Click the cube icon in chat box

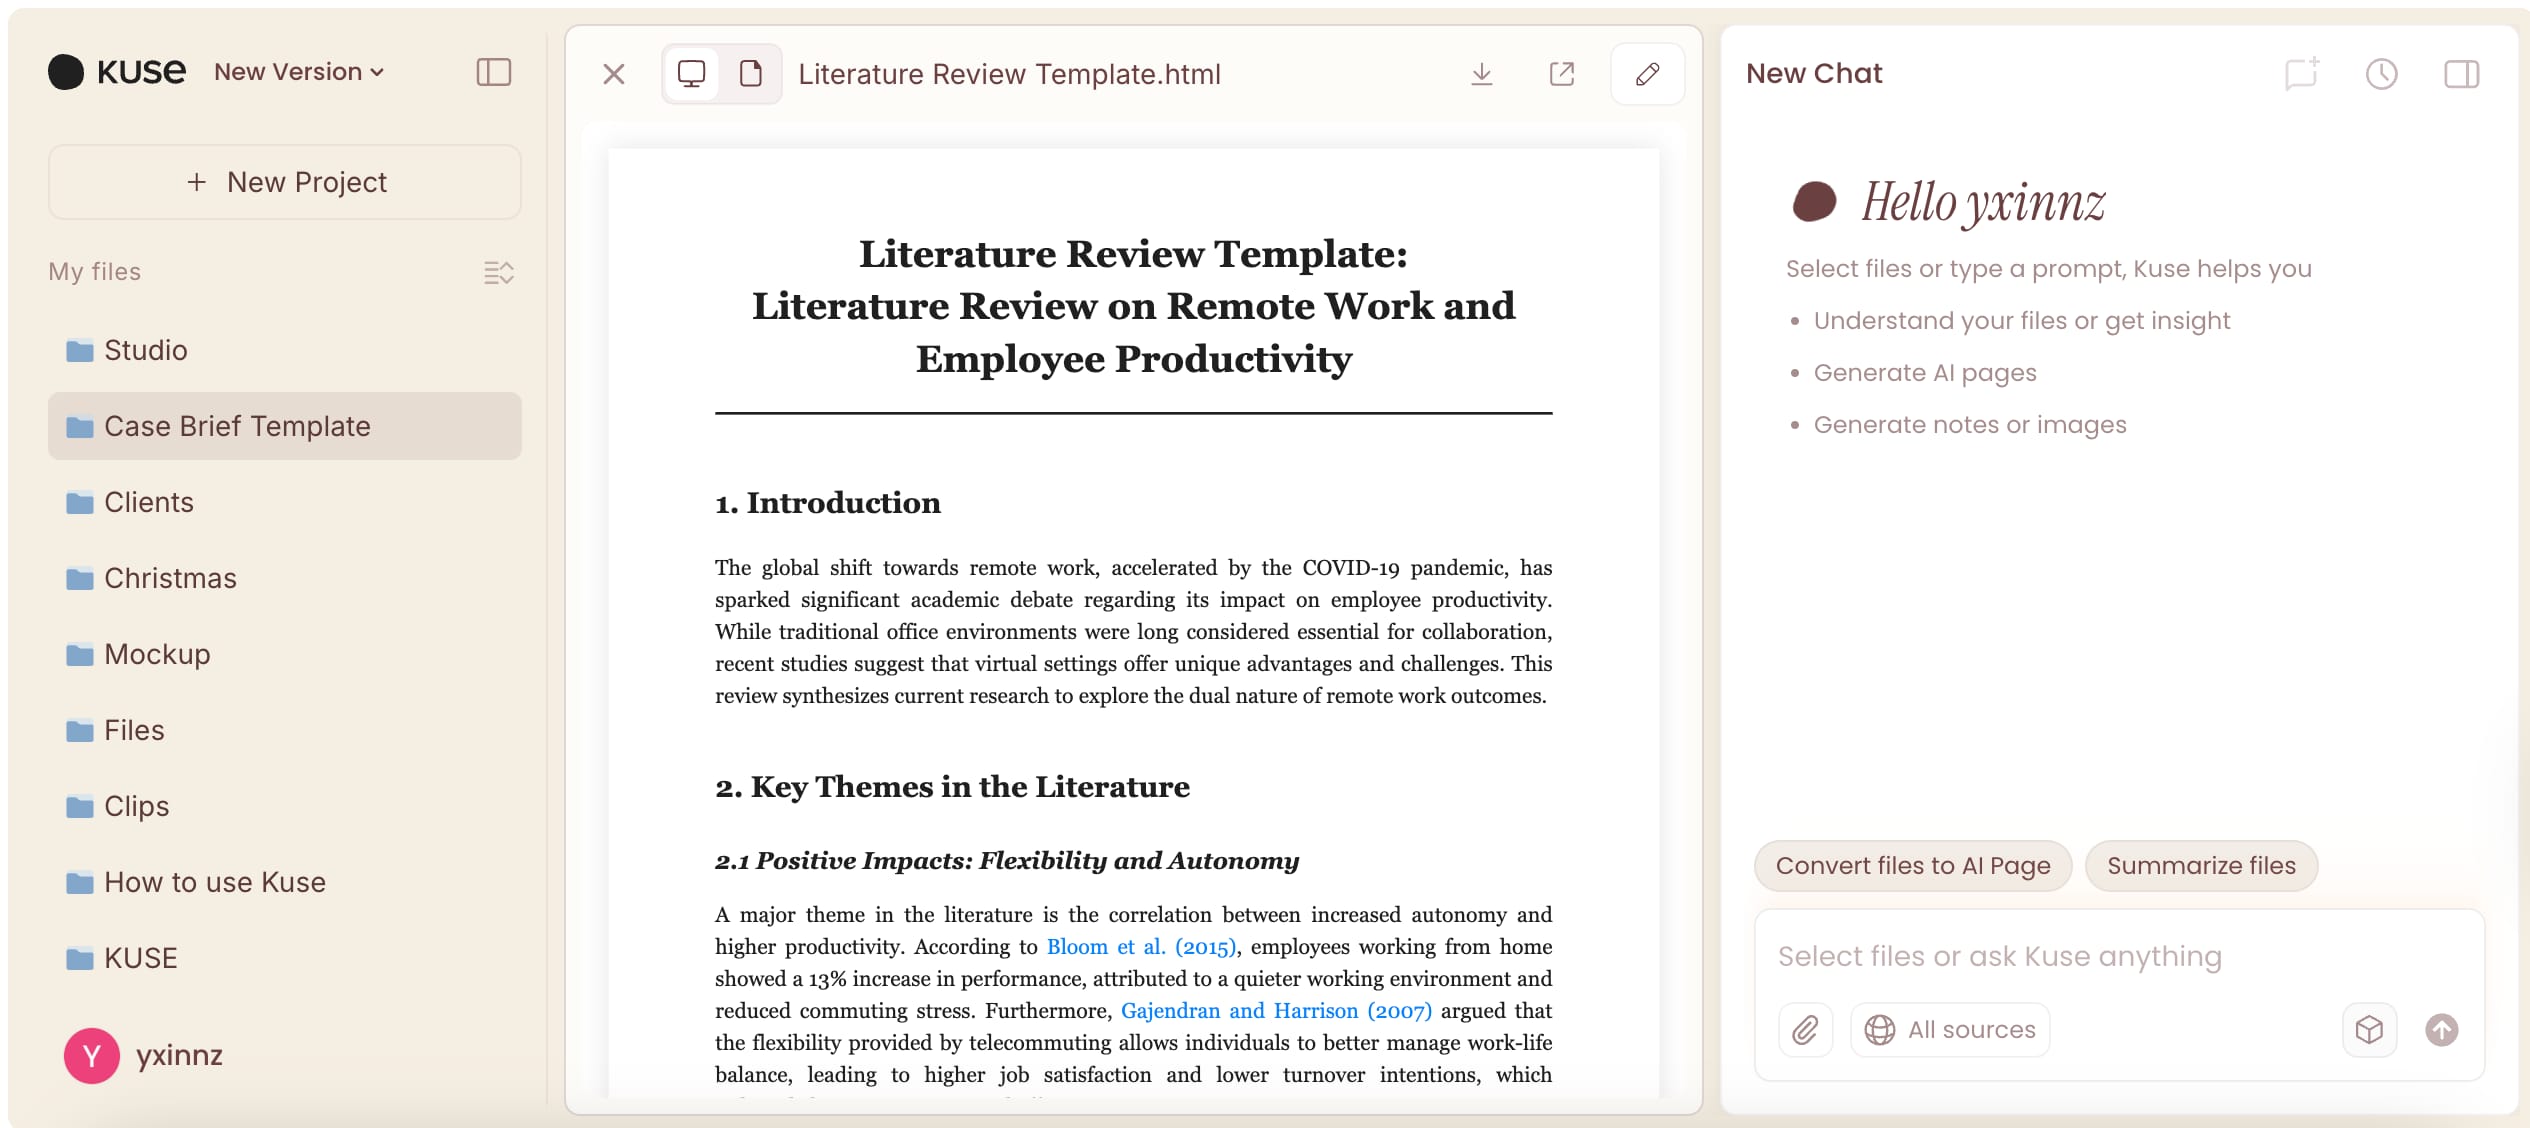(2369, 1029)
